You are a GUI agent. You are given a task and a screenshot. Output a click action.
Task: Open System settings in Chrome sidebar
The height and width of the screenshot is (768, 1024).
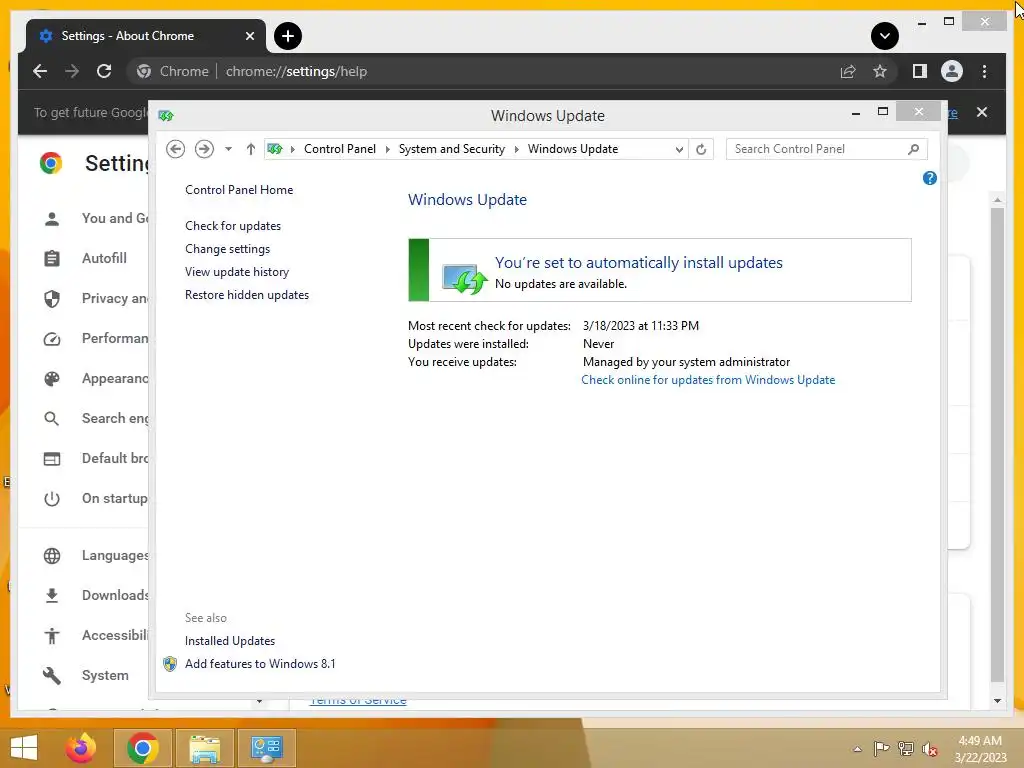[86, 675]
